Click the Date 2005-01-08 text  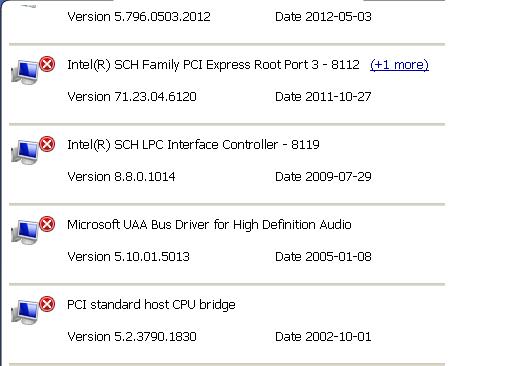tap(323, 257)
